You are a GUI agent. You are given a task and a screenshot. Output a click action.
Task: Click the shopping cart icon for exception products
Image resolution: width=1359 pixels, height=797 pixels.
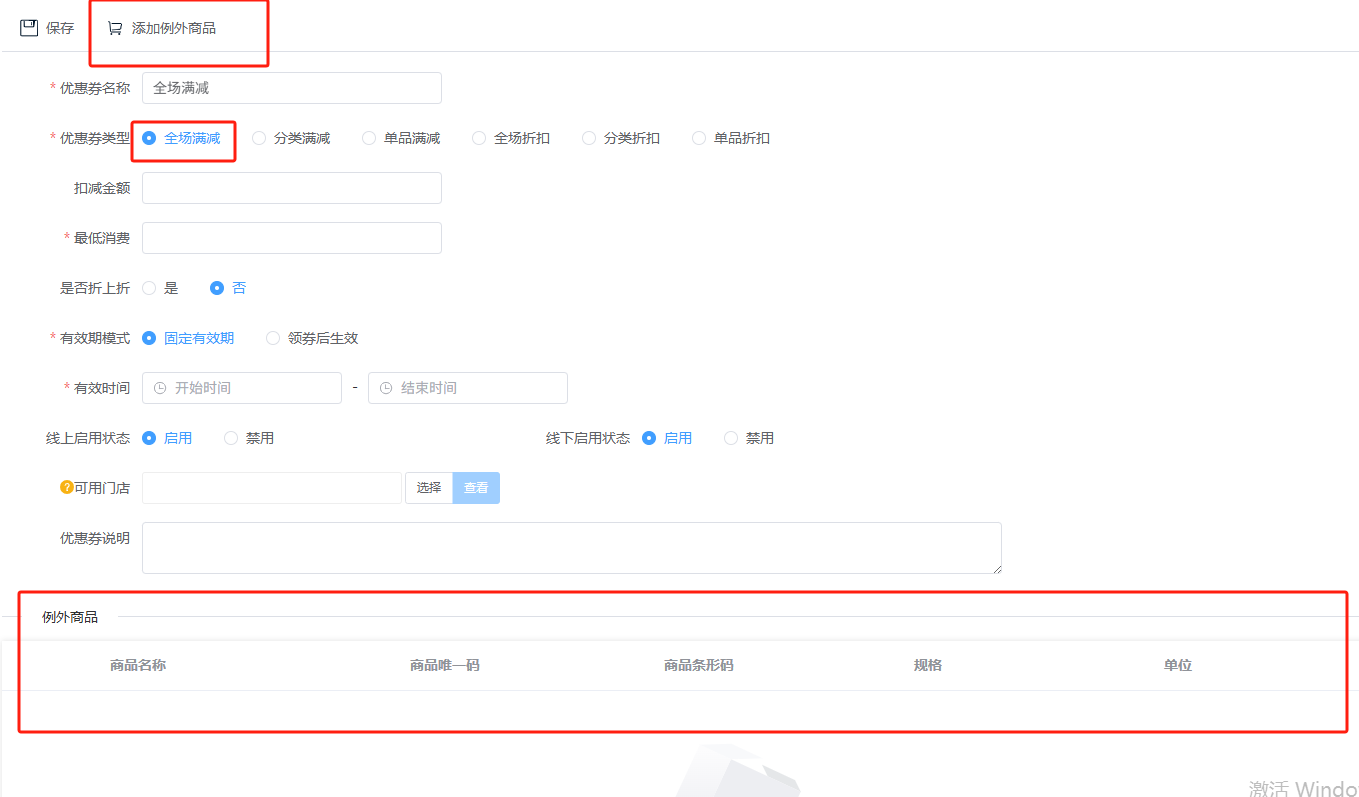click(x=115, y=28)
